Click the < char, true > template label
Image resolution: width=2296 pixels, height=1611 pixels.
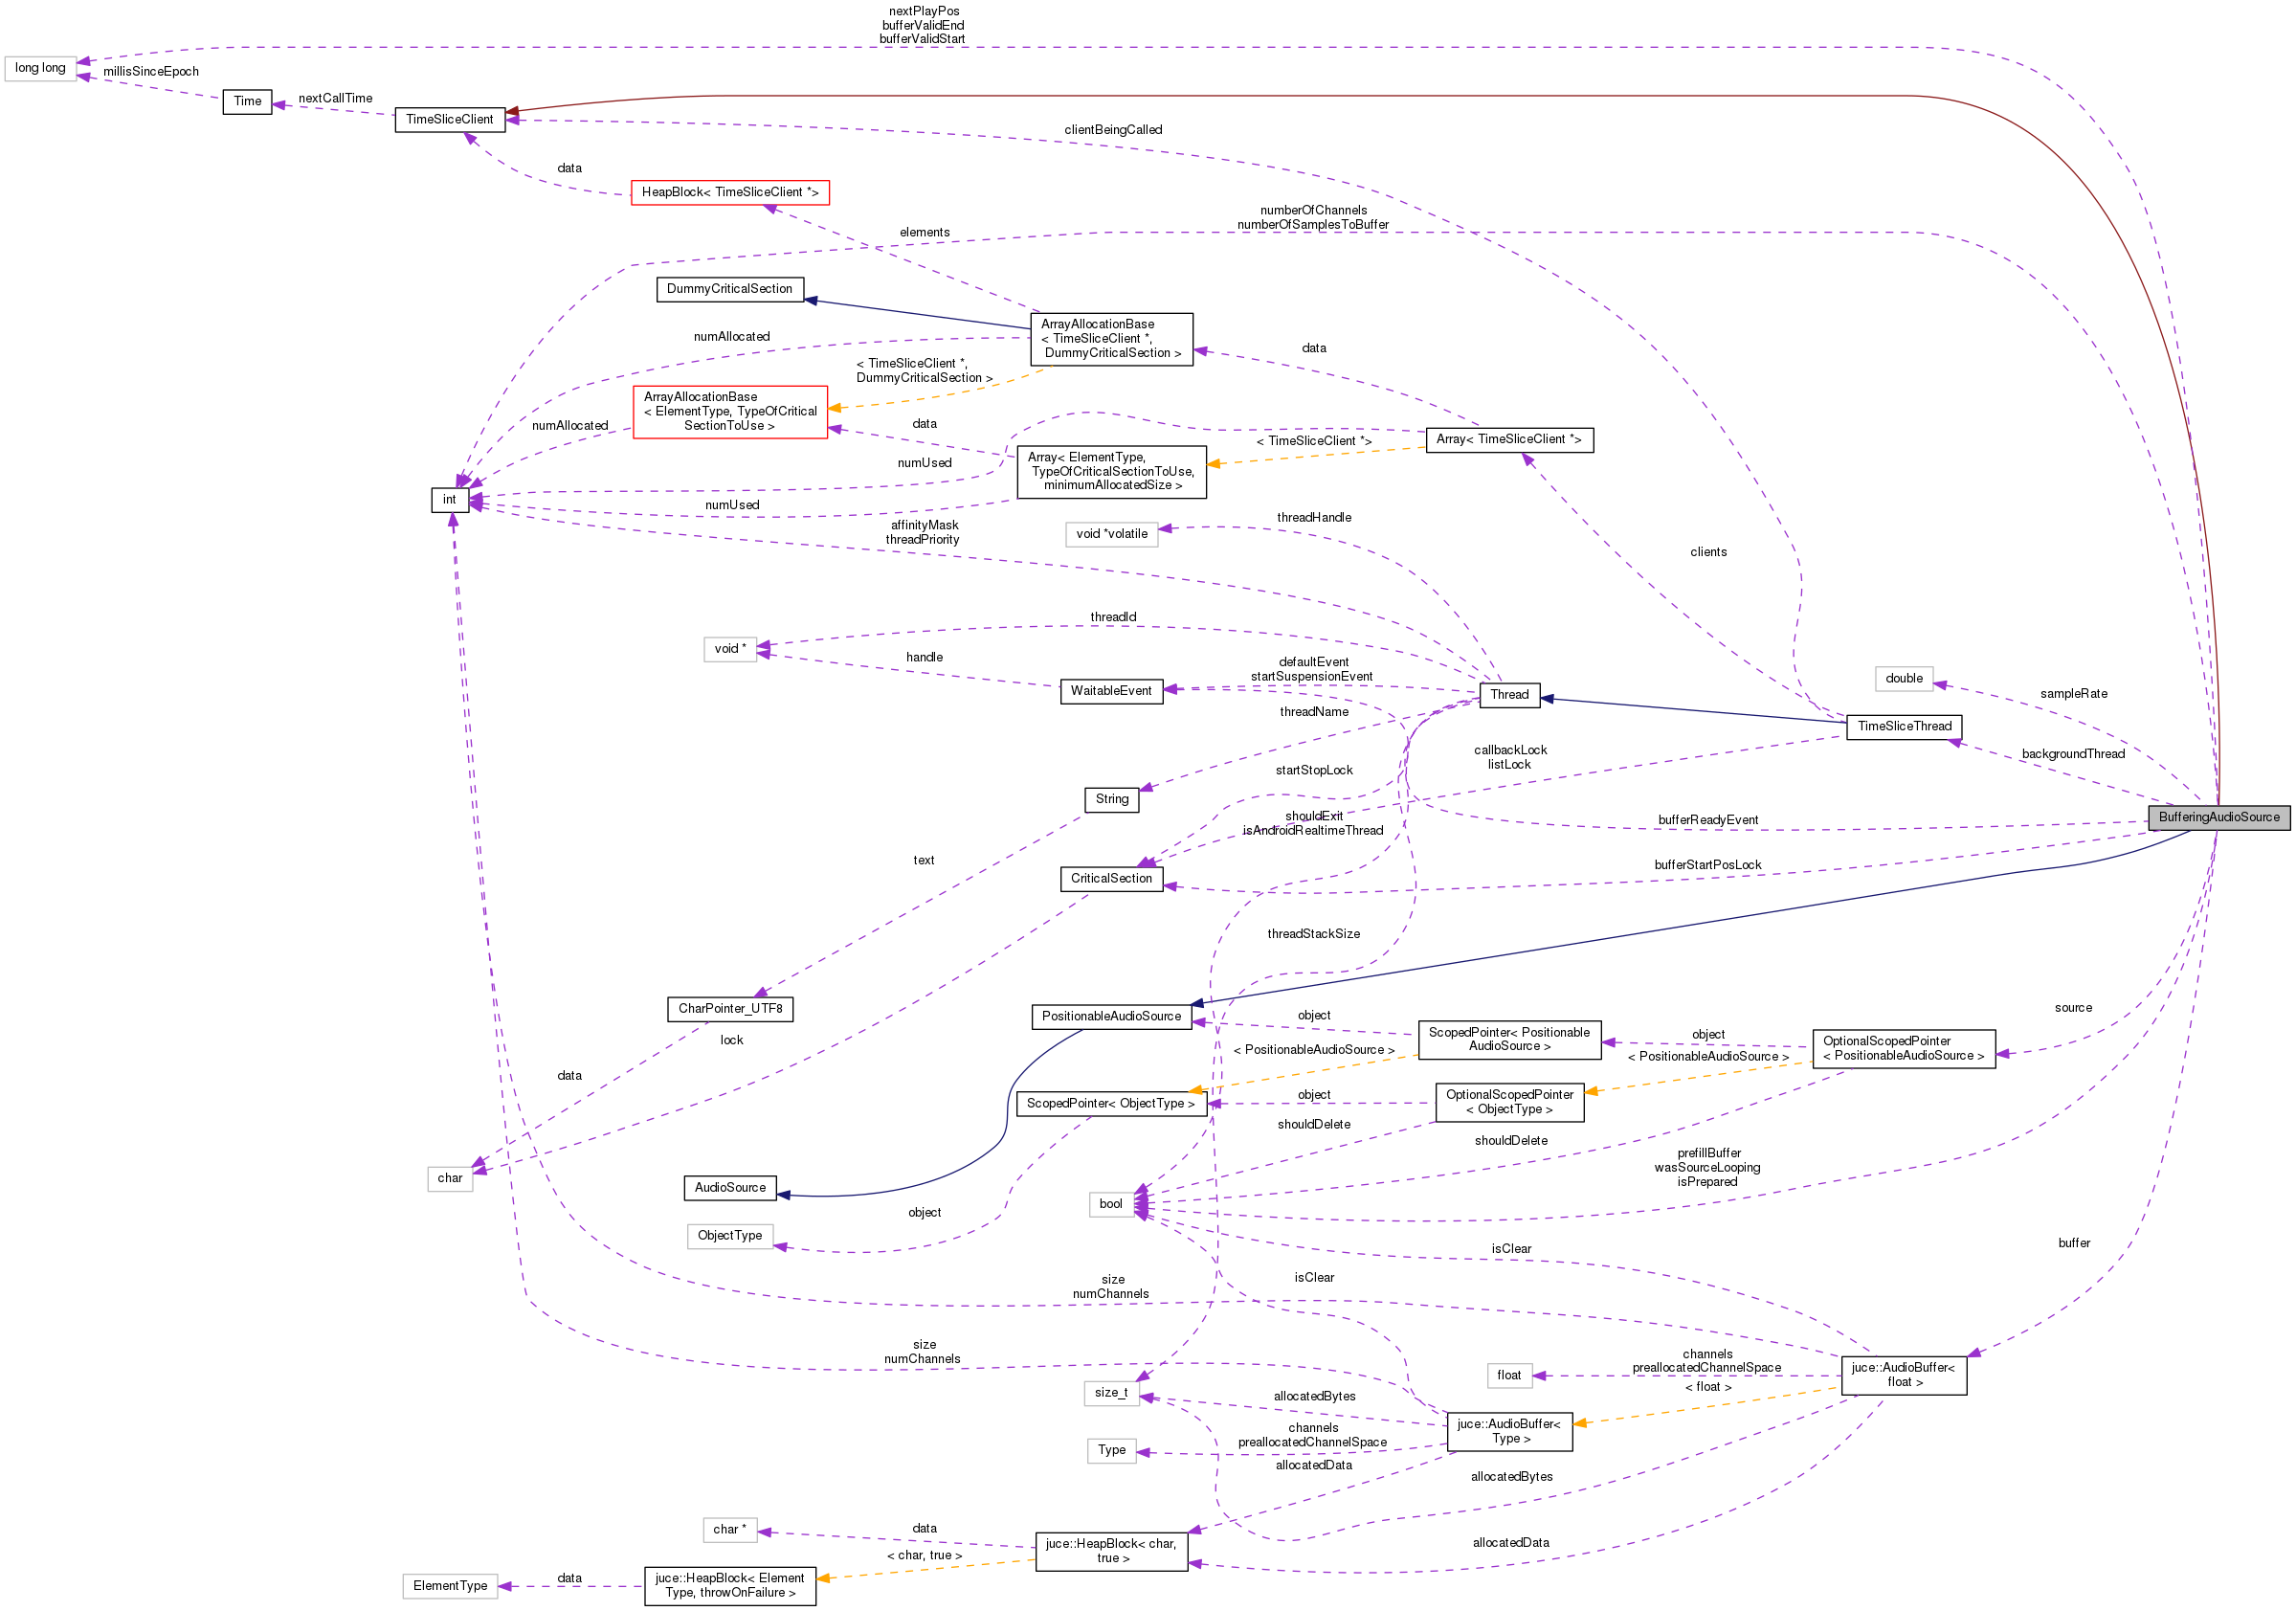(924, 1556)
